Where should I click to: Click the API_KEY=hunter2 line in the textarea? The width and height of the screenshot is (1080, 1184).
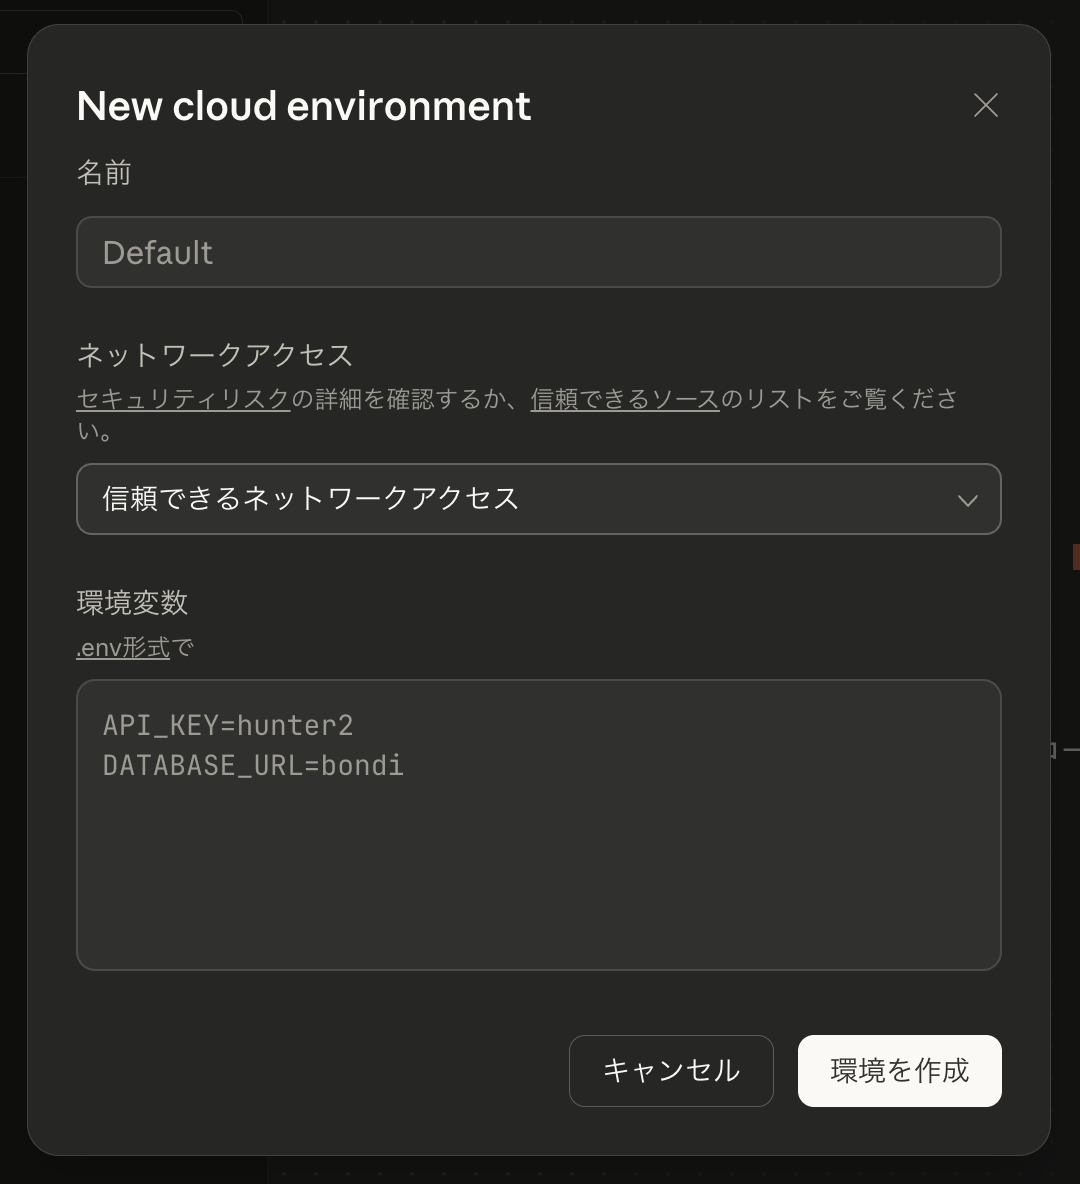(x=228, y=725)
